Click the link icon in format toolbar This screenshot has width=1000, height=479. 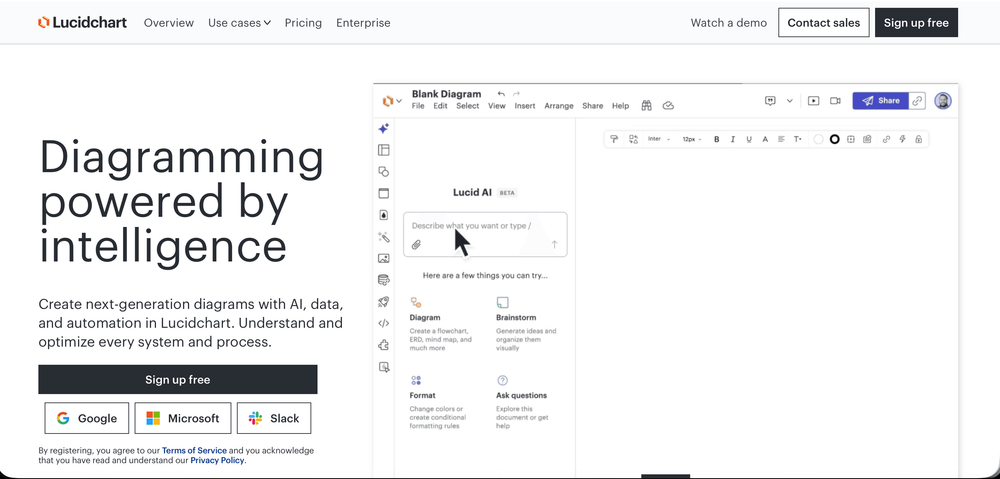point(886,139)
